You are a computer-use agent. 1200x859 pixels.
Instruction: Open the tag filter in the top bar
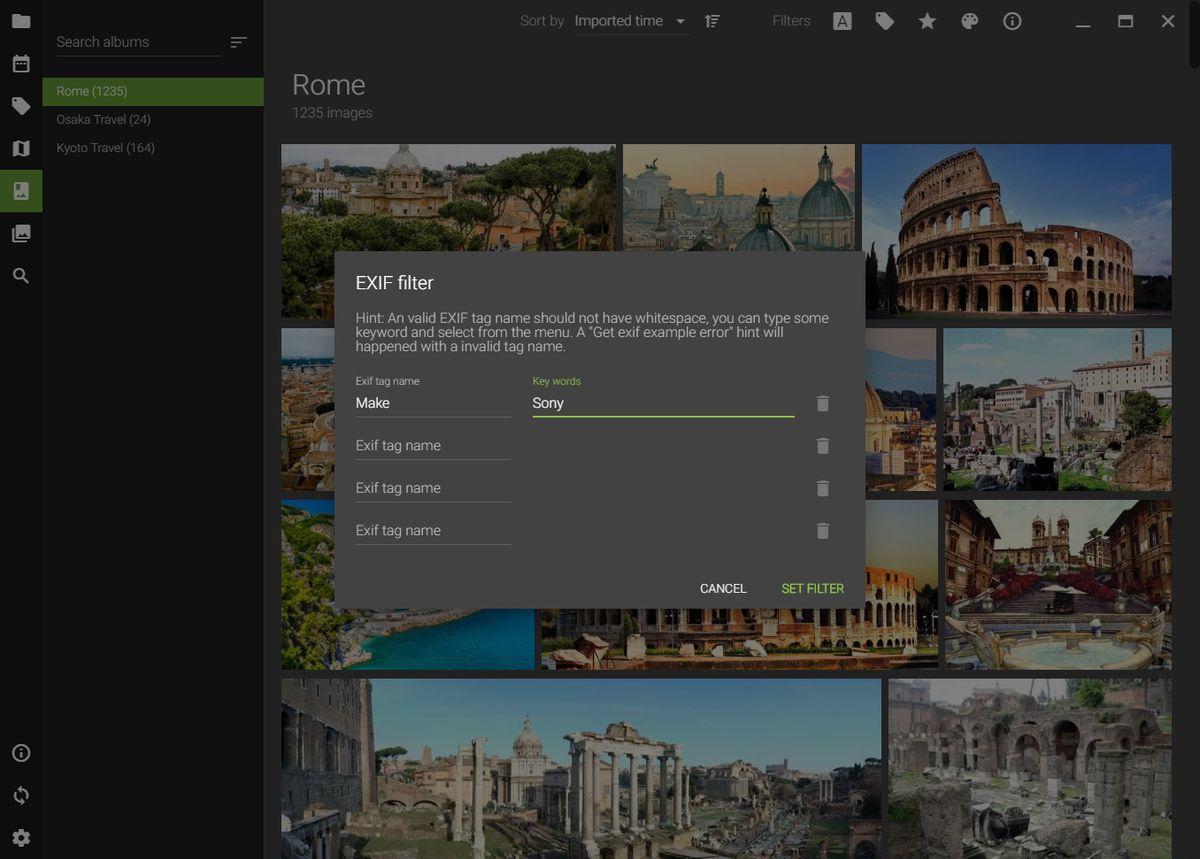click(885, 21)
